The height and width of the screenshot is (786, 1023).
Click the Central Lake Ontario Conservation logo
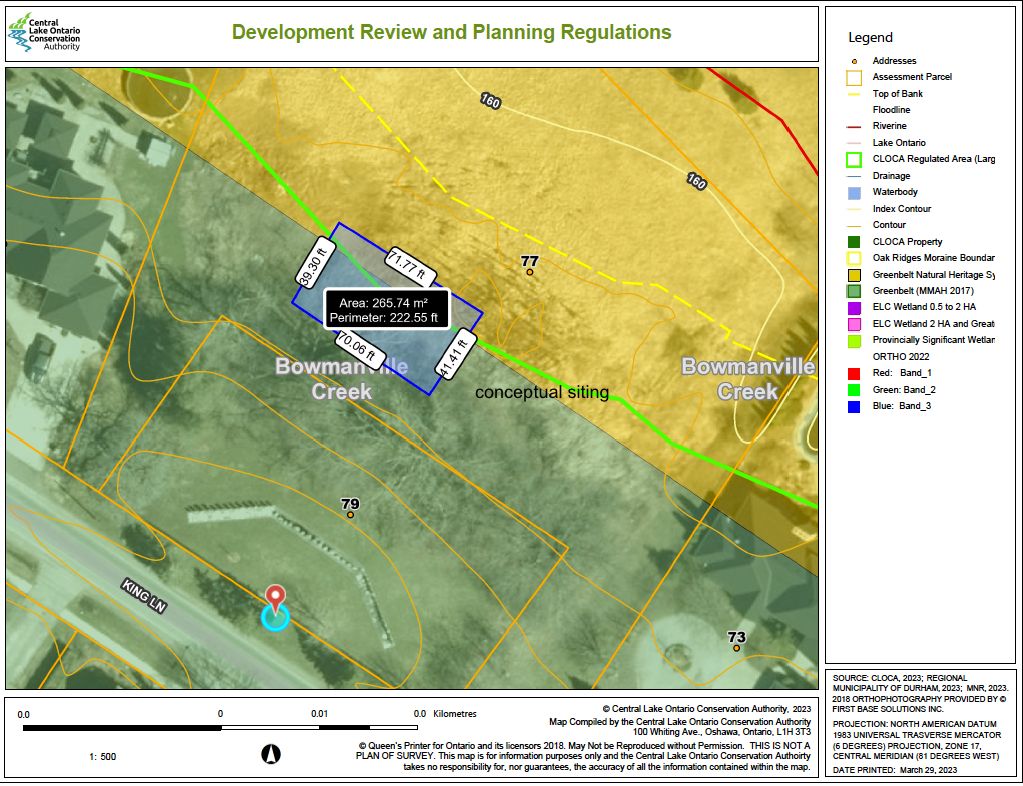(x=45, y=33)
